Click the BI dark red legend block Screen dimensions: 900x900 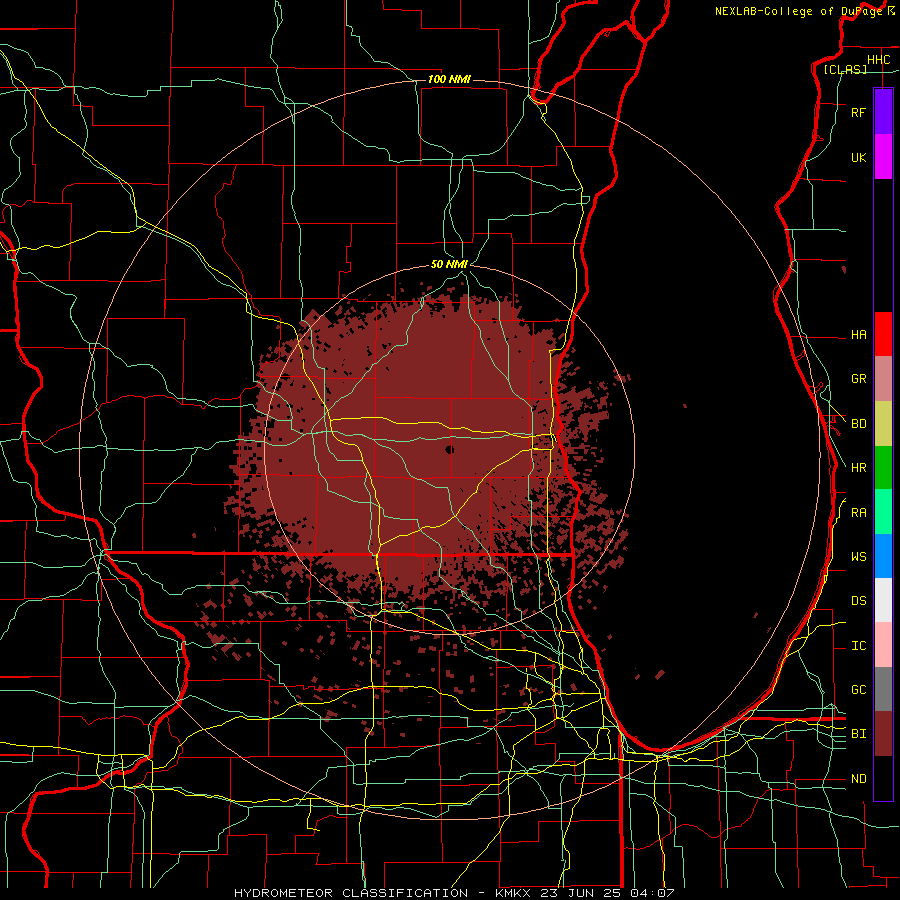point(883,734)
